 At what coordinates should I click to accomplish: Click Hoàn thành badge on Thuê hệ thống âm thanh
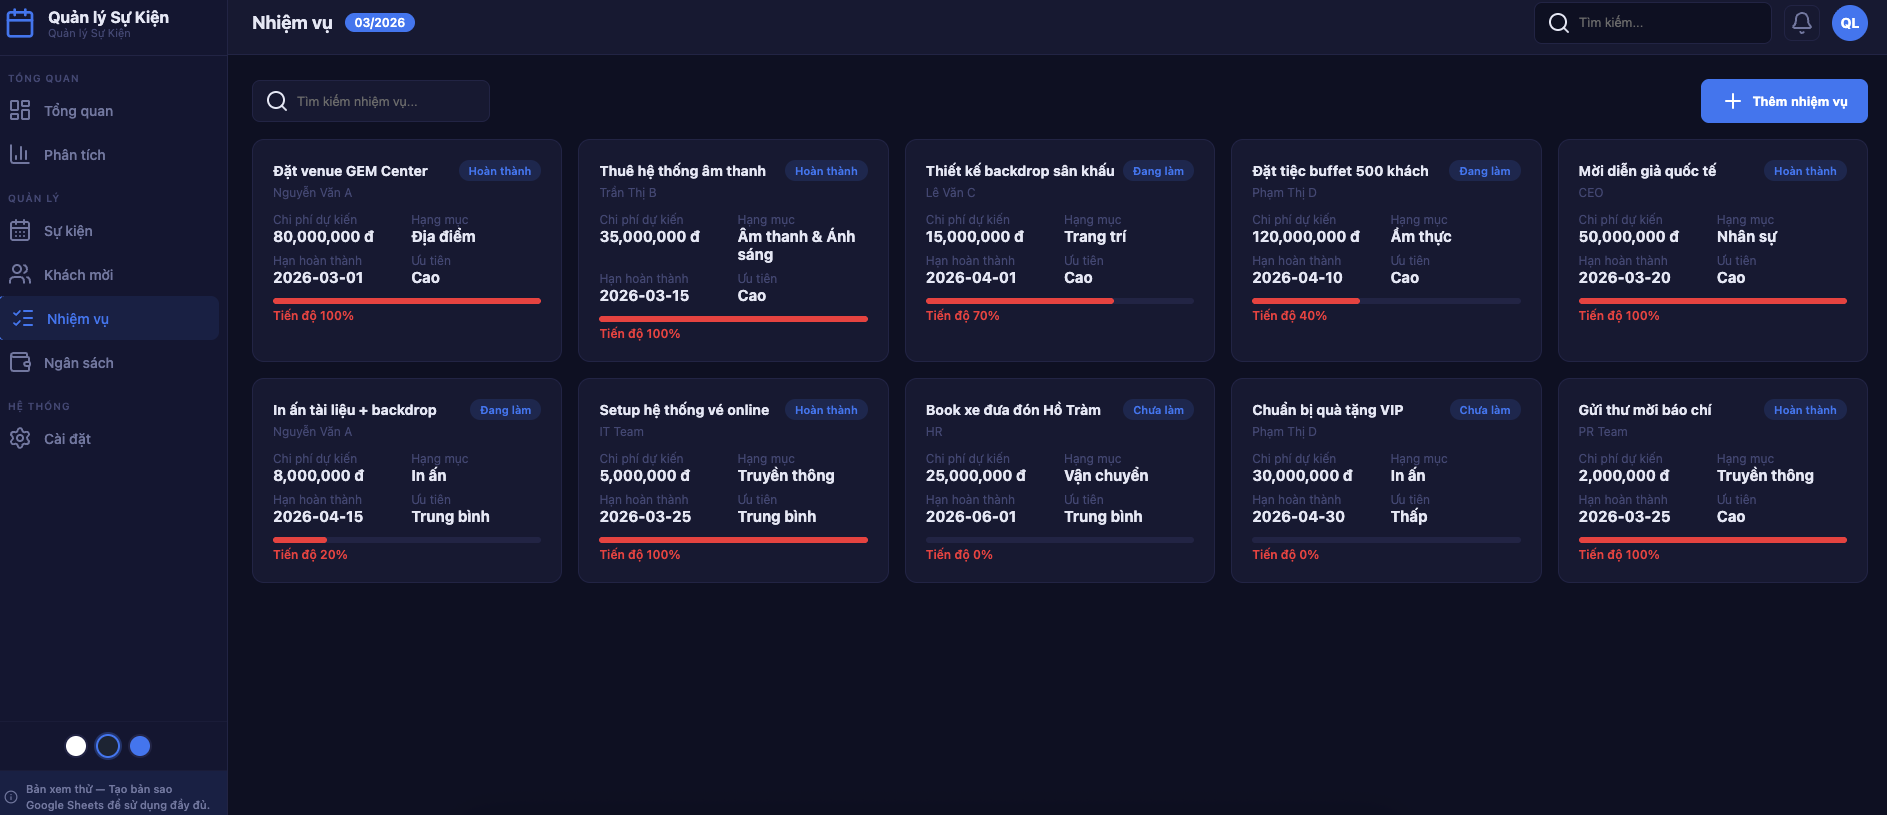[x=826, y=171]
